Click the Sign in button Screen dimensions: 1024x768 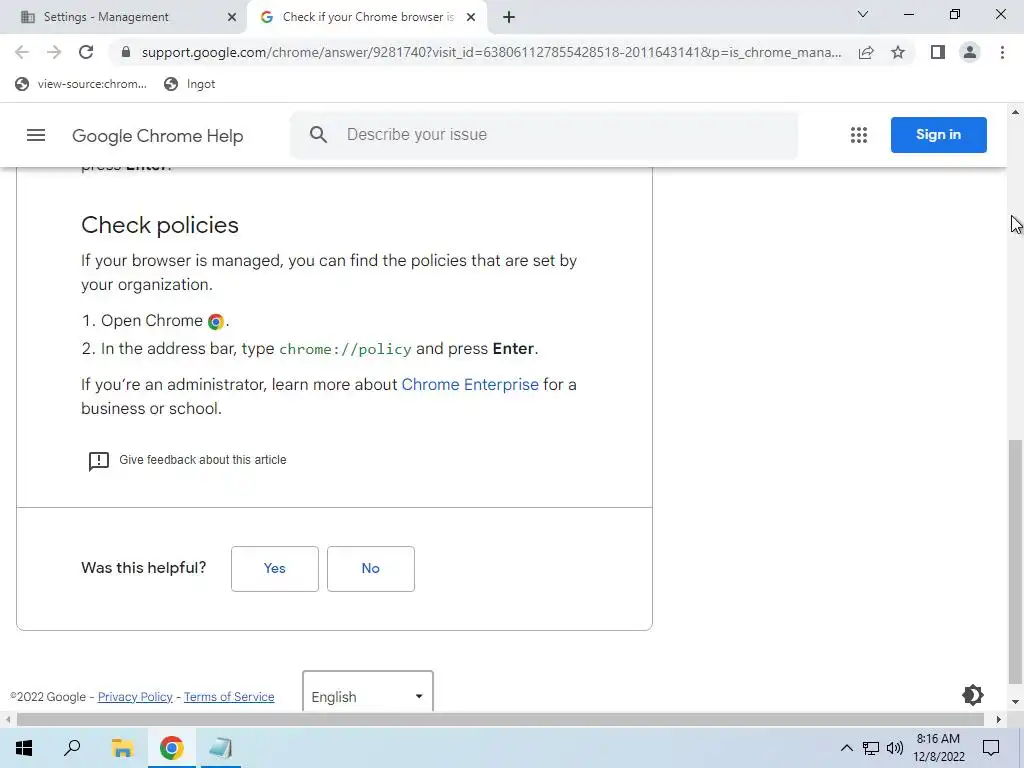point(938,135)
